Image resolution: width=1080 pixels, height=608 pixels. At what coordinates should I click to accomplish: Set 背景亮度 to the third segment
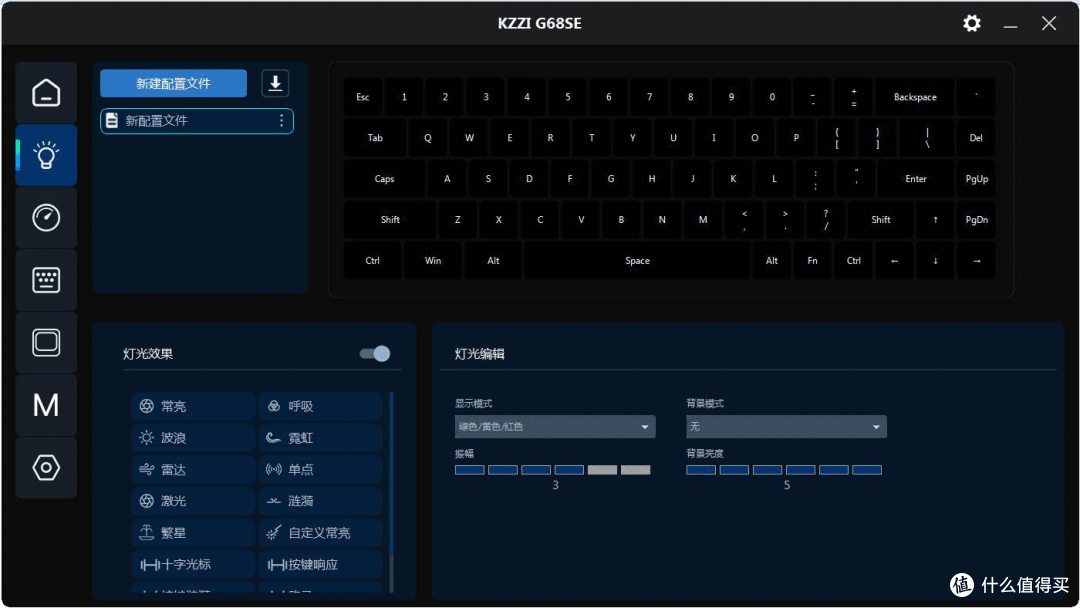pyautogui.click(x=767, y=470)
